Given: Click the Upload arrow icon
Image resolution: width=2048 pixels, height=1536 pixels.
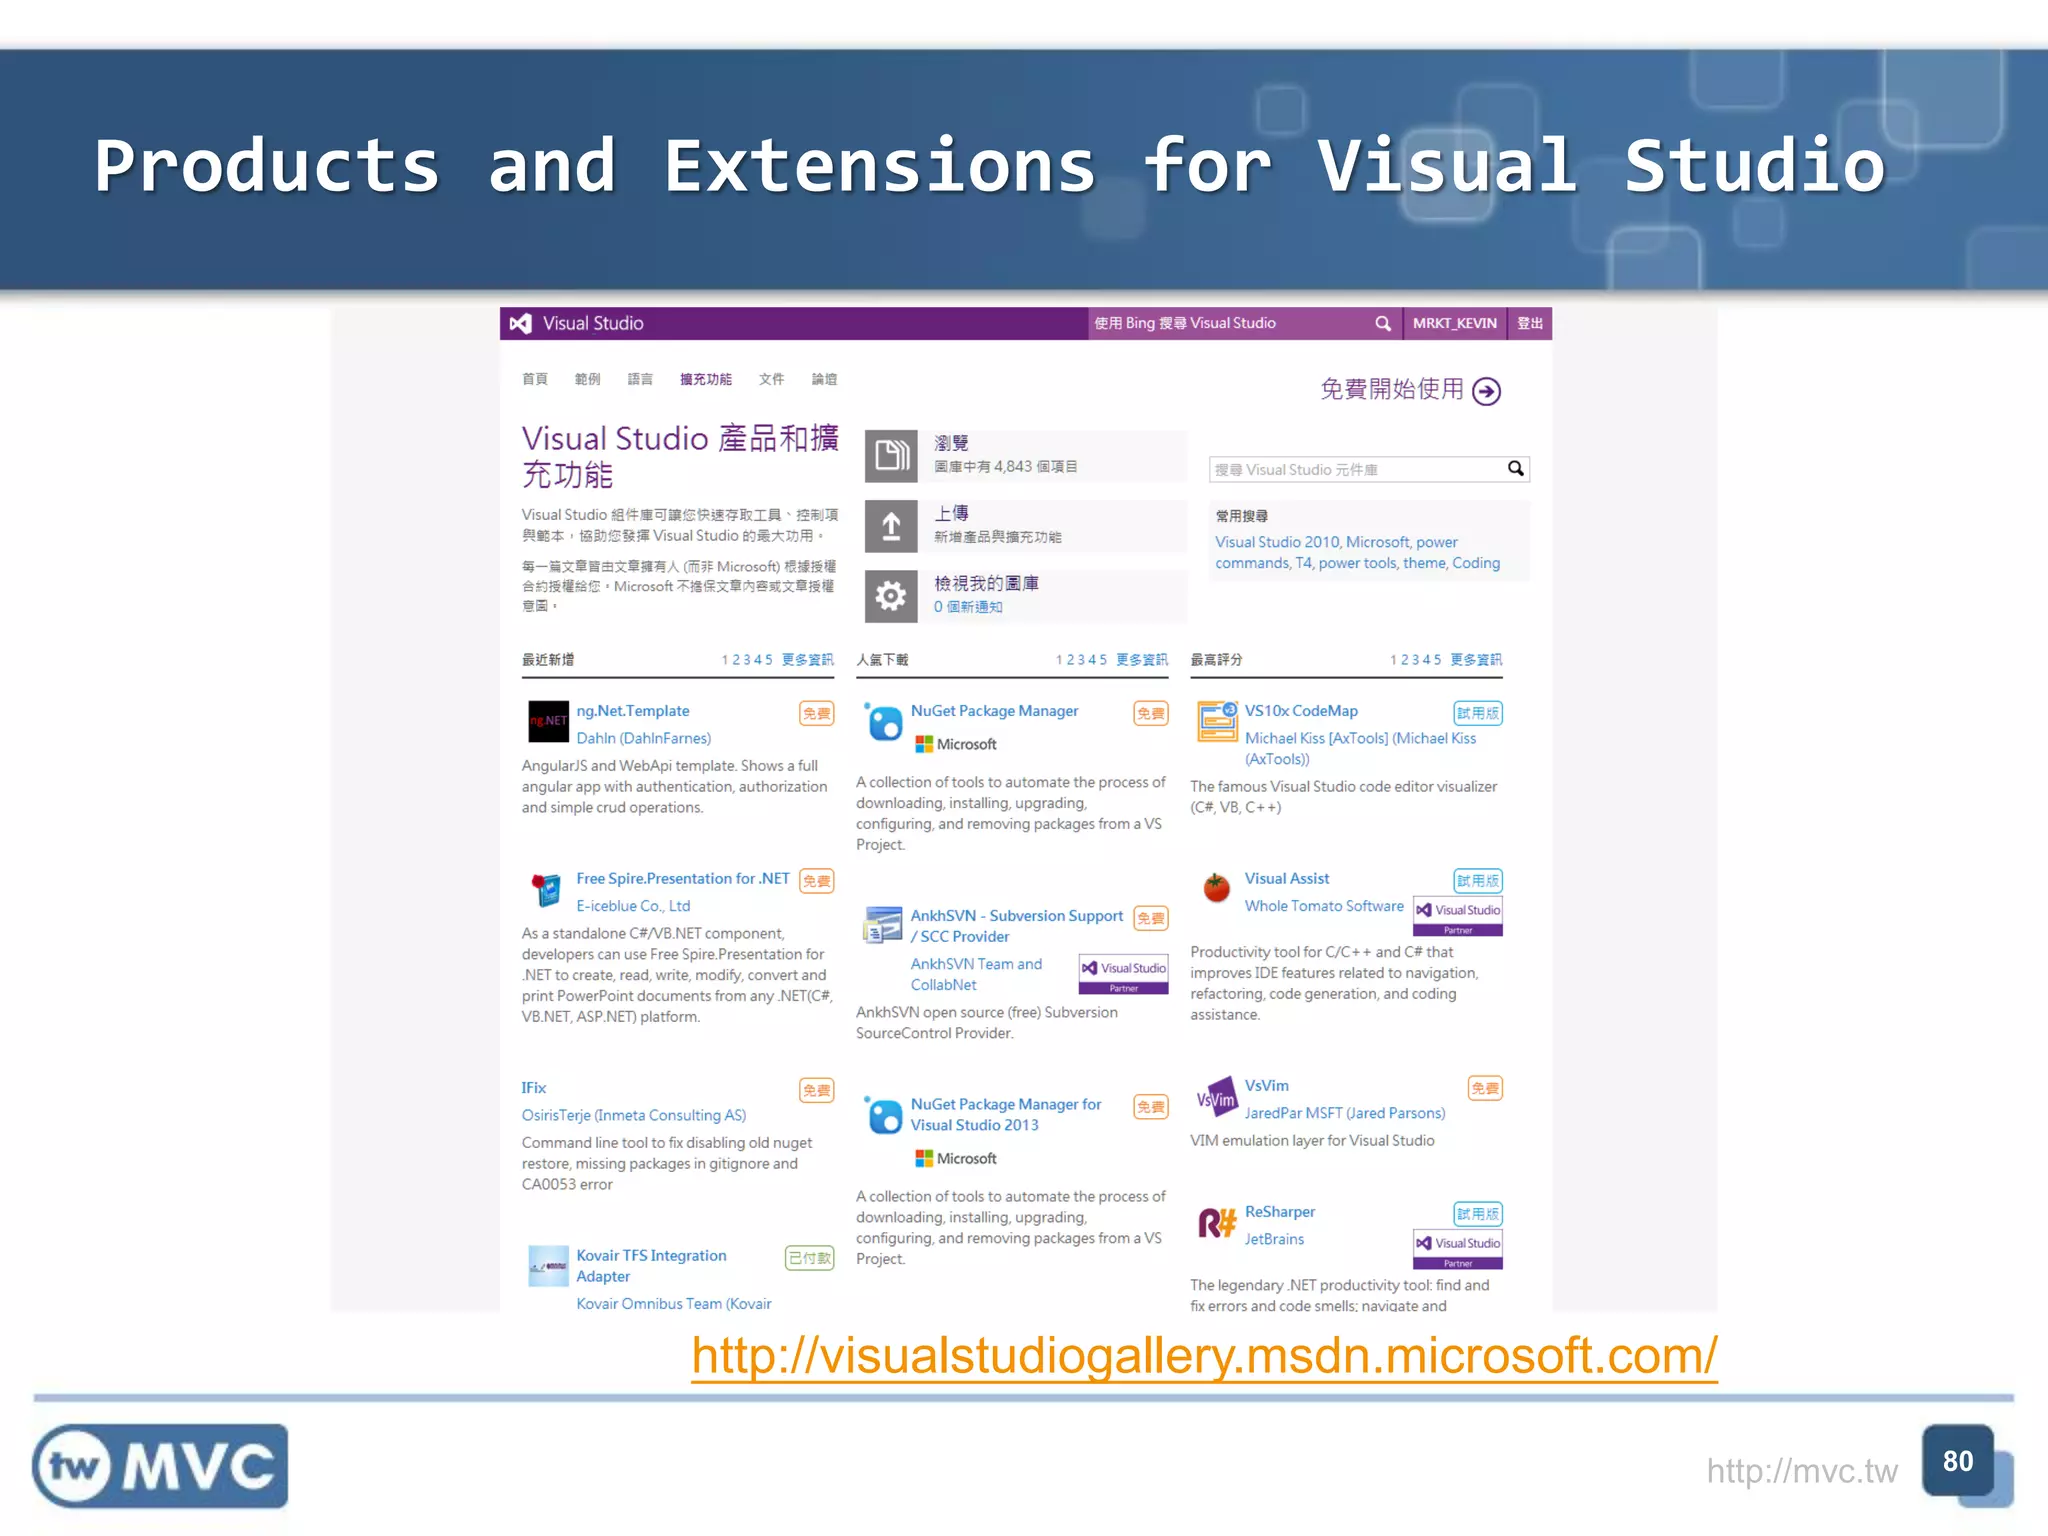Looking at the screenshot, I should click(891, 526).
